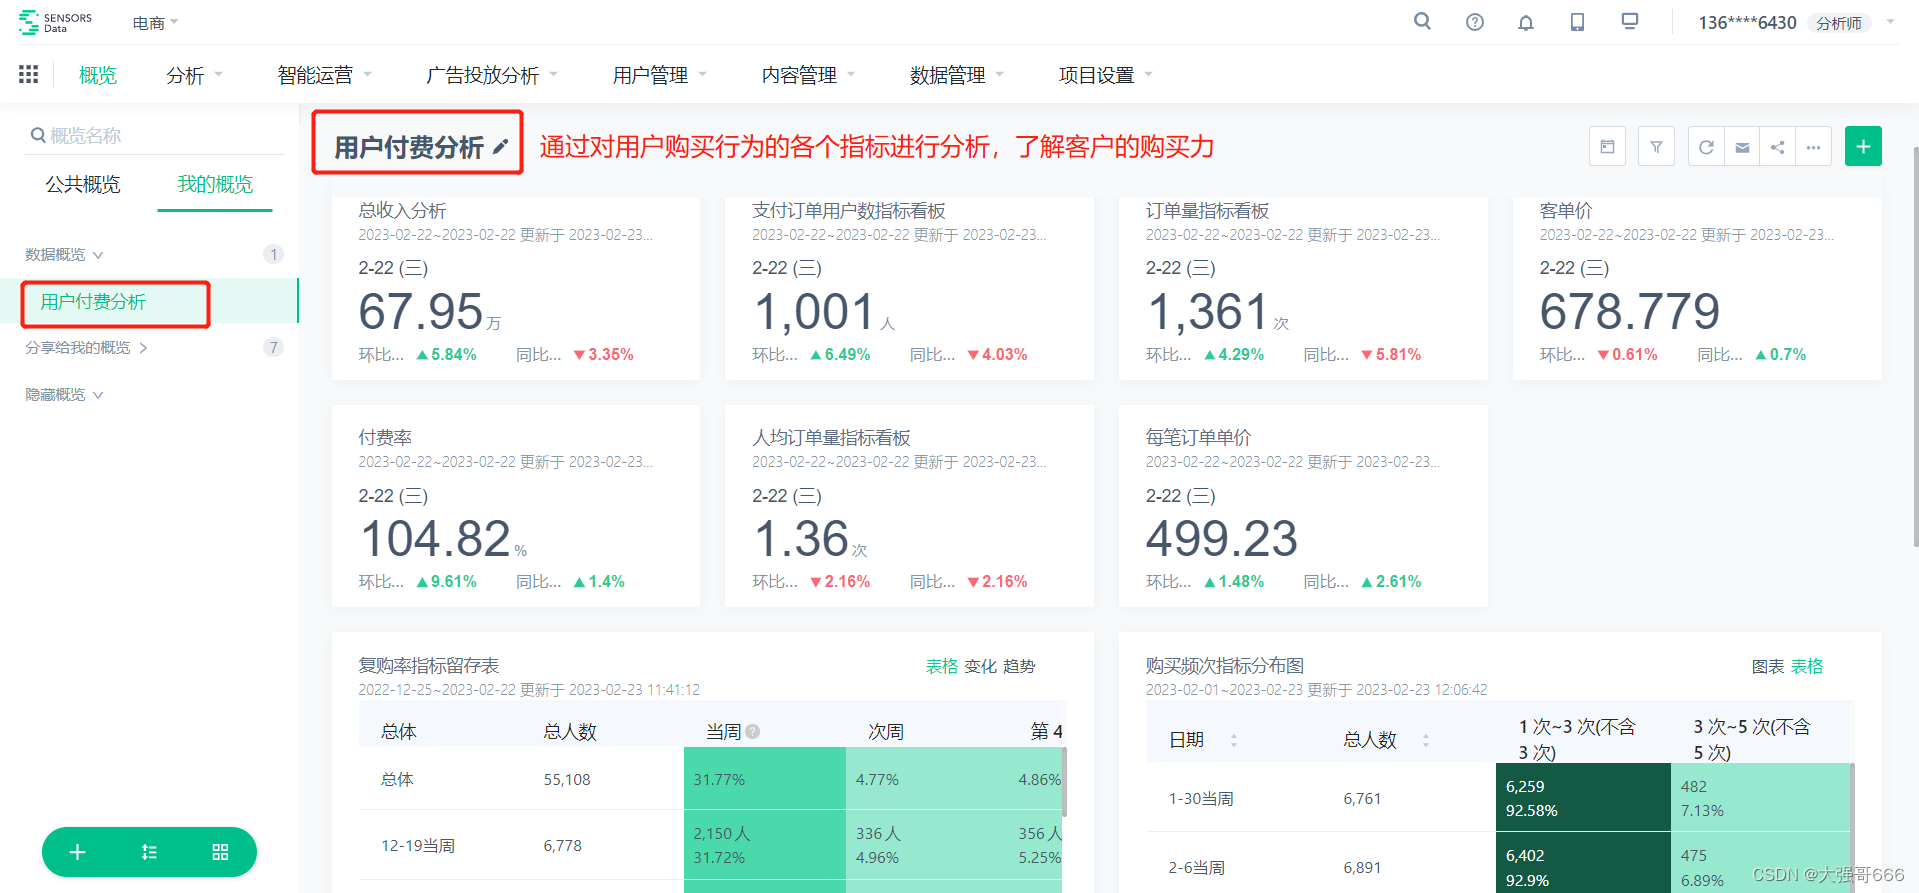Click the desktop monitor icon in header
Screen dimensions: 1919x893
pyautogui.click(x=1630, y=22)
